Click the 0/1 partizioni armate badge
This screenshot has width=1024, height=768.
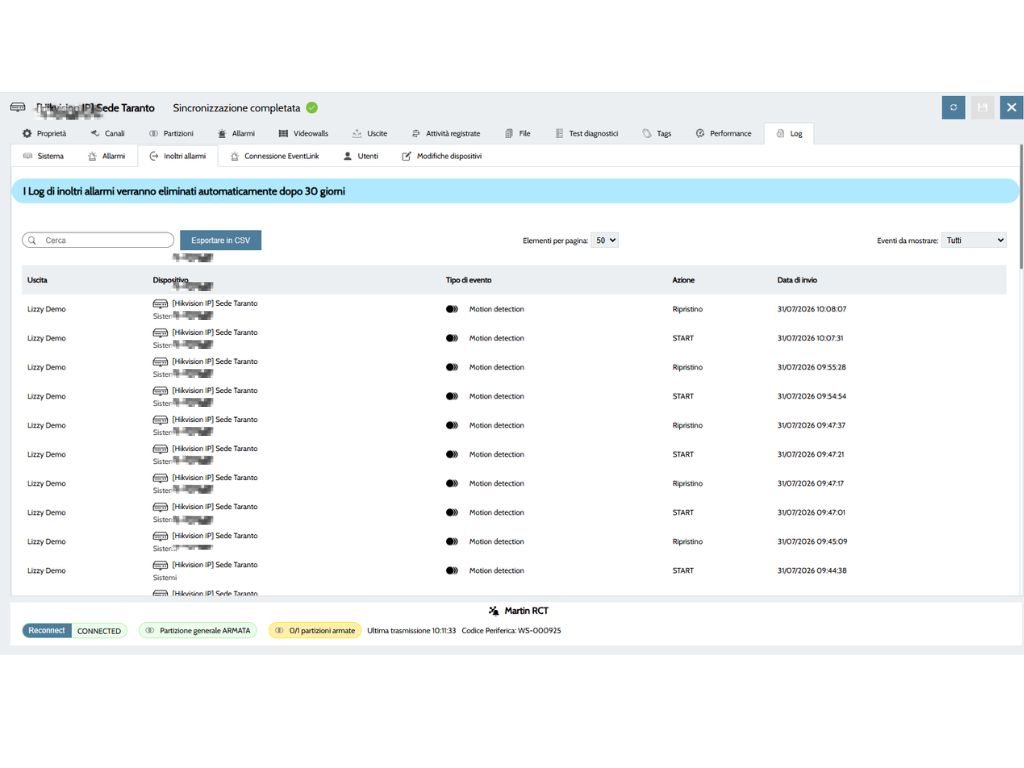(315, 631)
